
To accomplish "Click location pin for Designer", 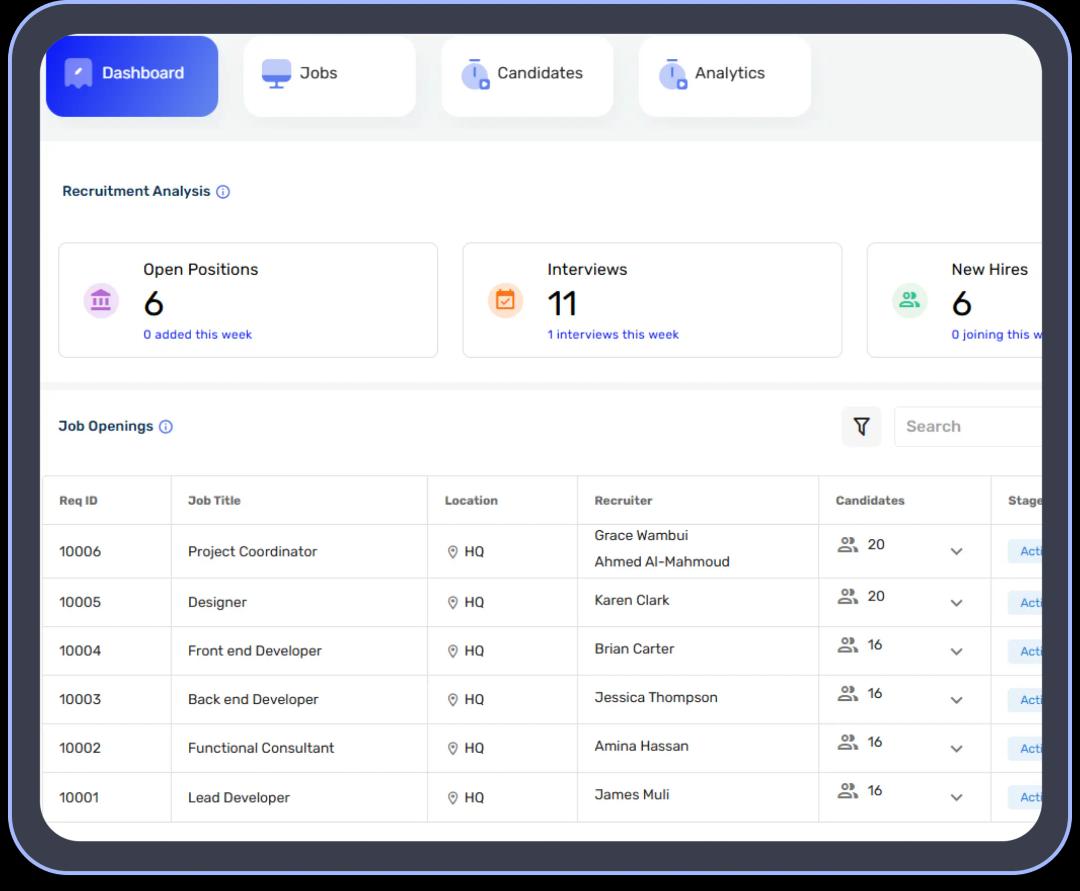I will (453, 602).
